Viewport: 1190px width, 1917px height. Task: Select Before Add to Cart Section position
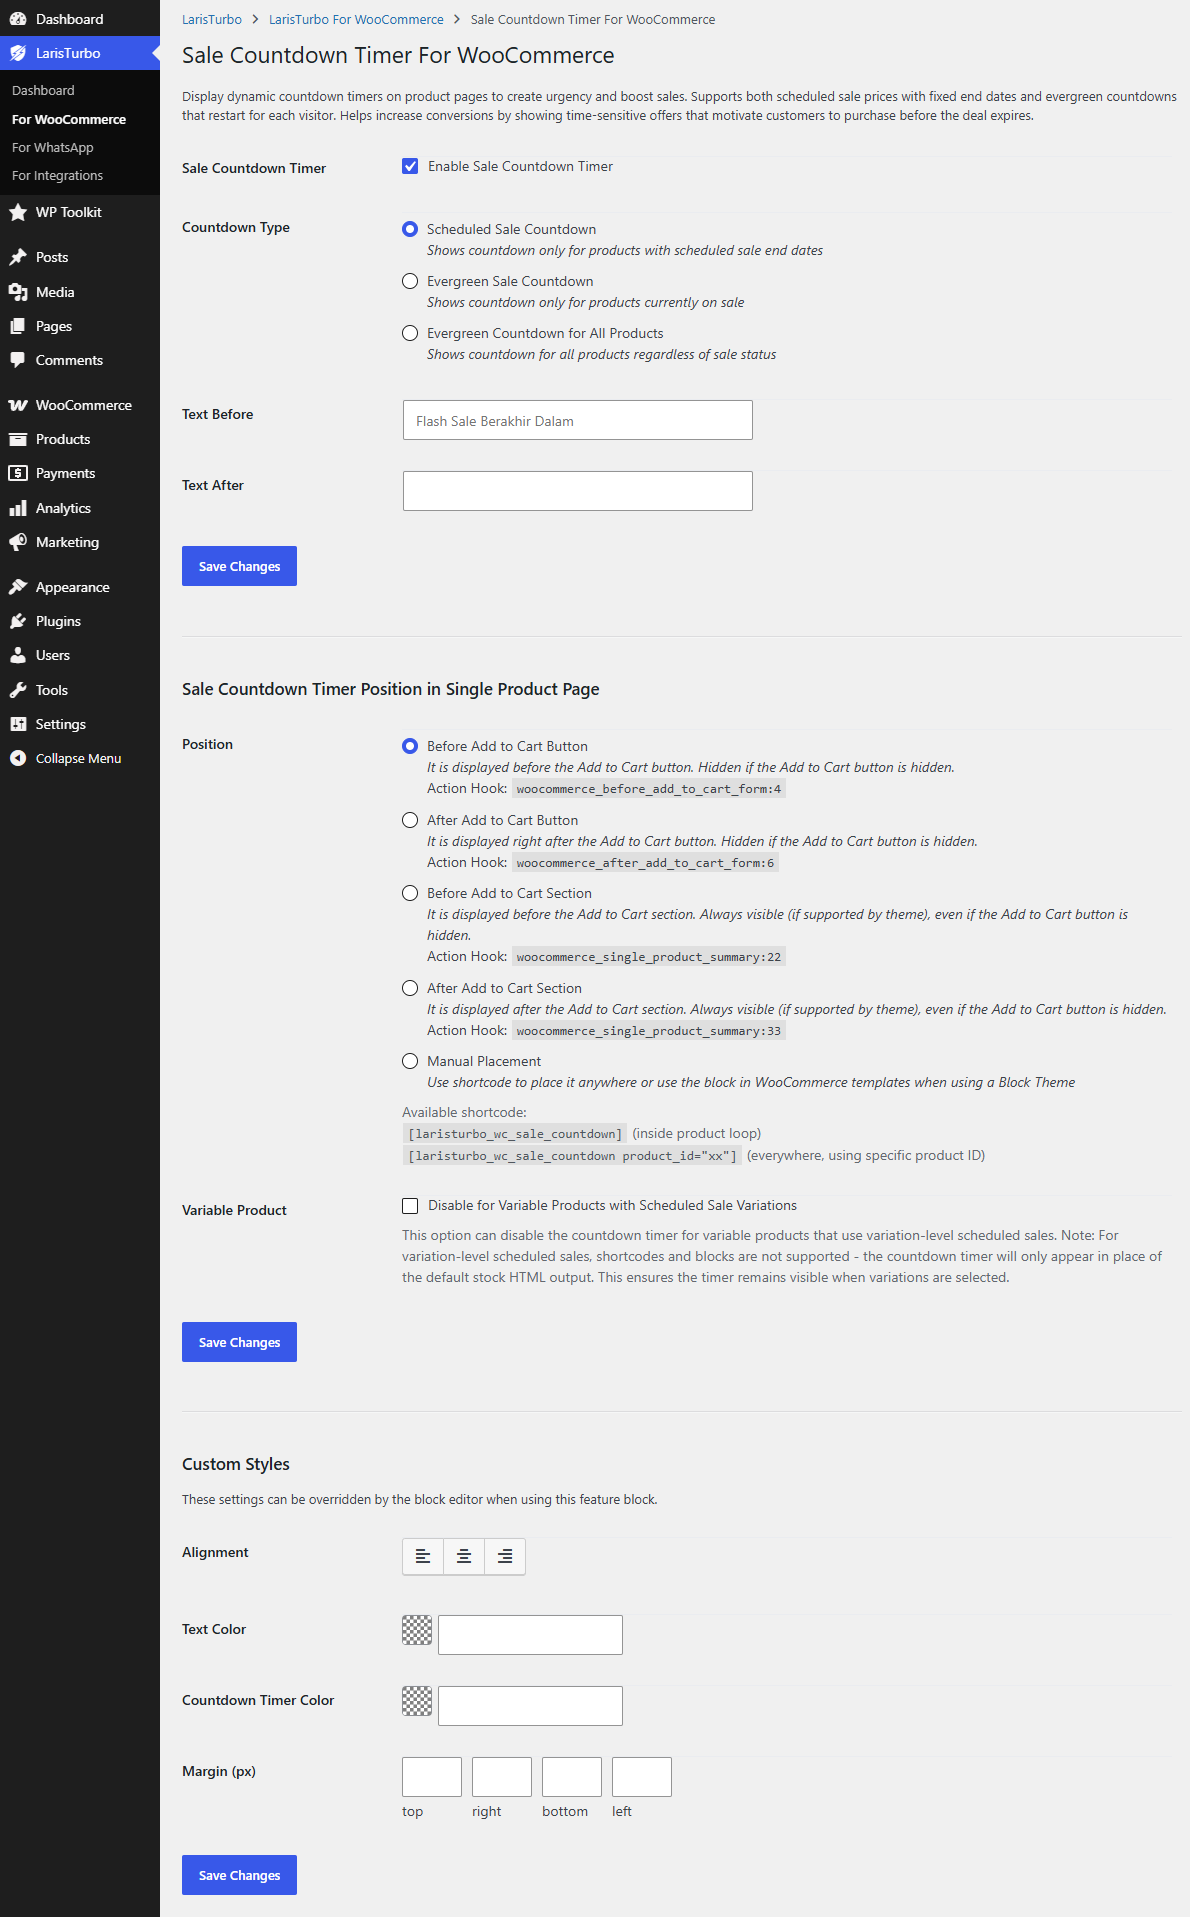[x=410, y=893]
